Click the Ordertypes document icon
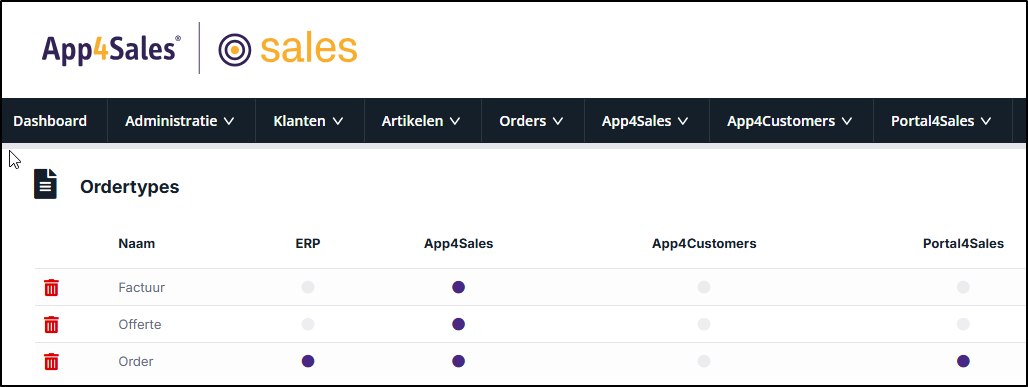The width and height of the screenshot is (1028, 387). [x=45, y=184]
